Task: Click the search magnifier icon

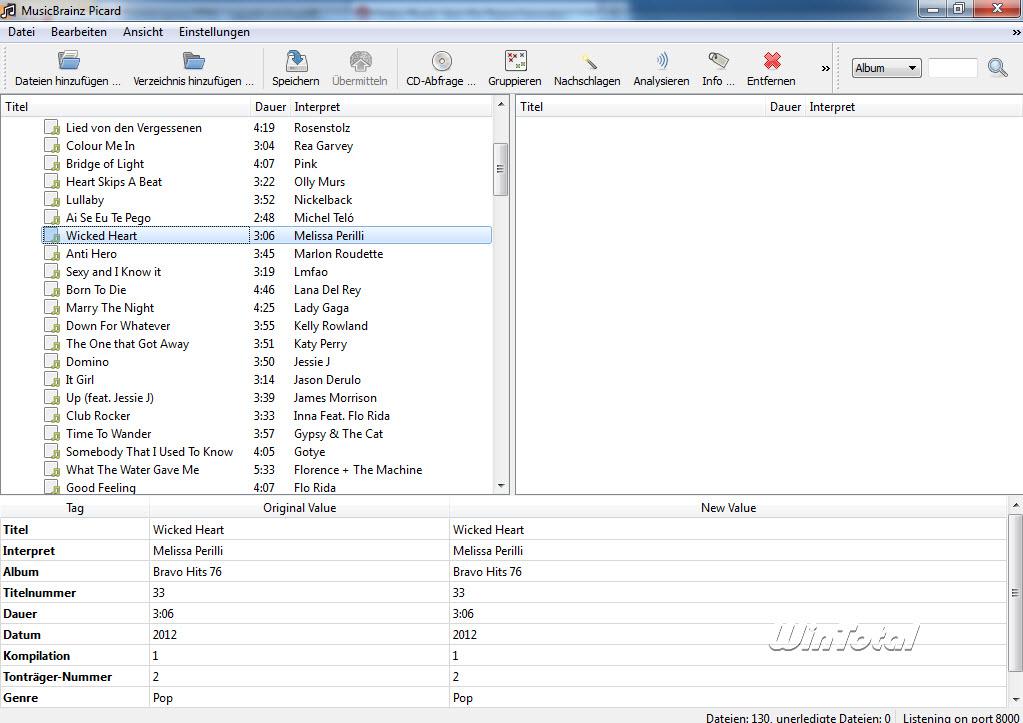Action: click(997, 67)
